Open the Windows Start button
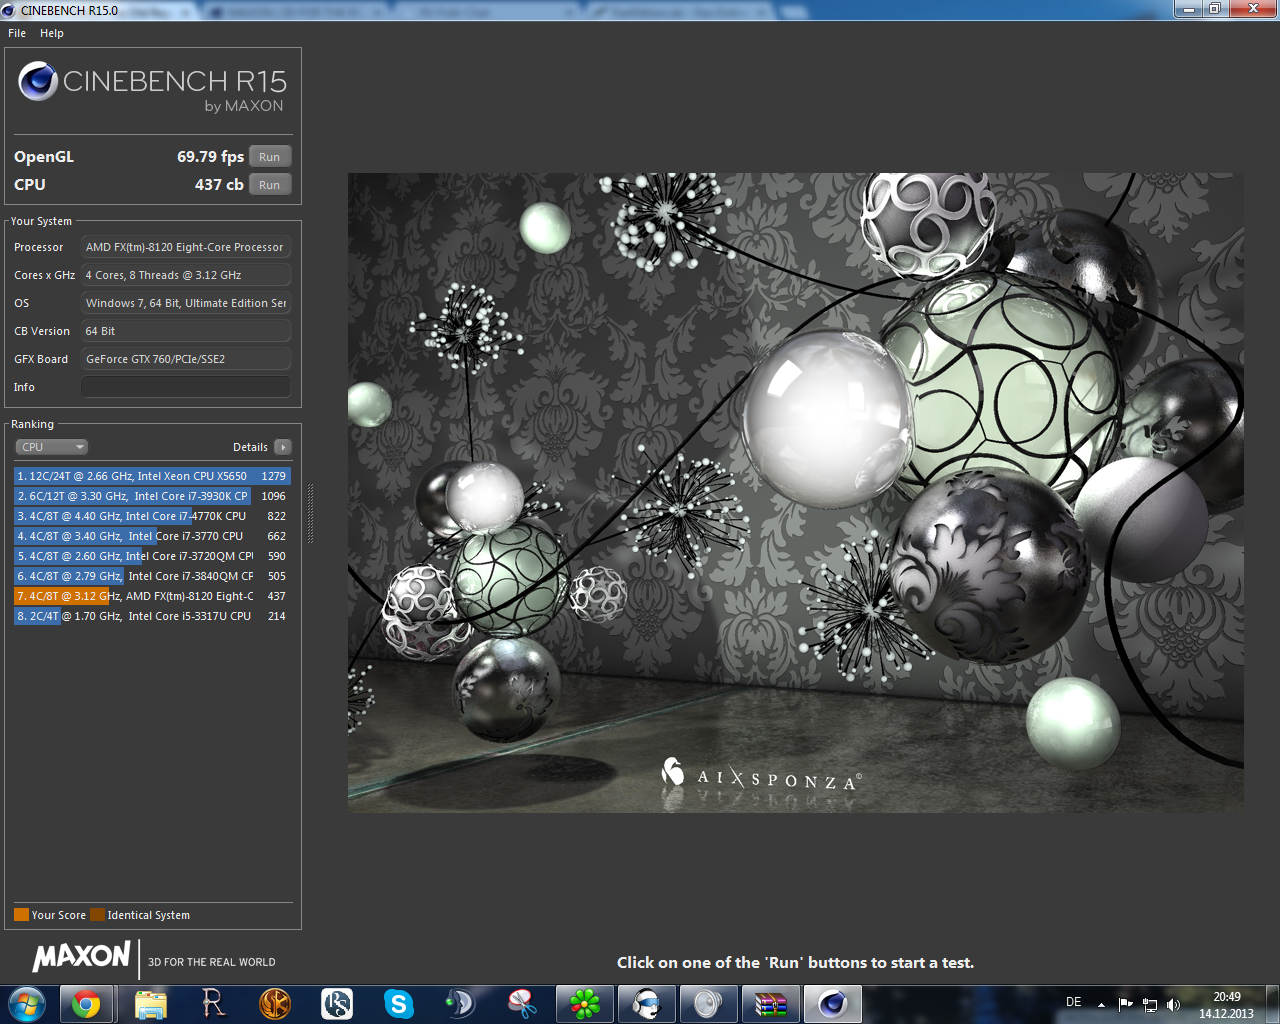The height and width of the screenshot is (1024, 1280). (x=27, y=1004)
